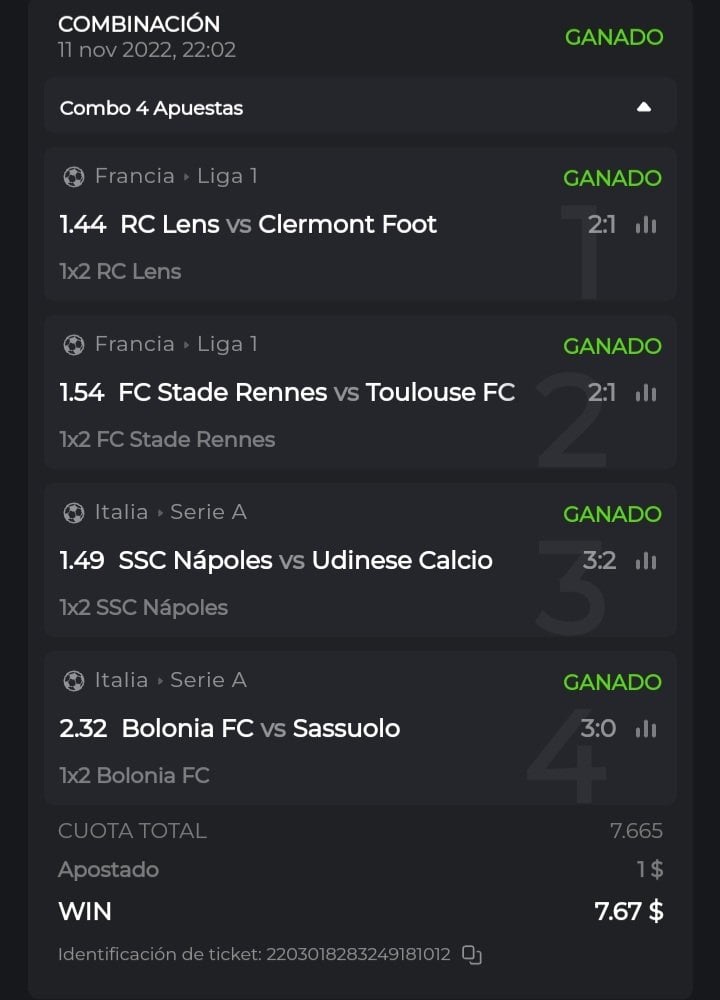720x1000 pixels.
Task: Click soccer ball icon beside first Francia Liga 1
Action: click(74, 177)
